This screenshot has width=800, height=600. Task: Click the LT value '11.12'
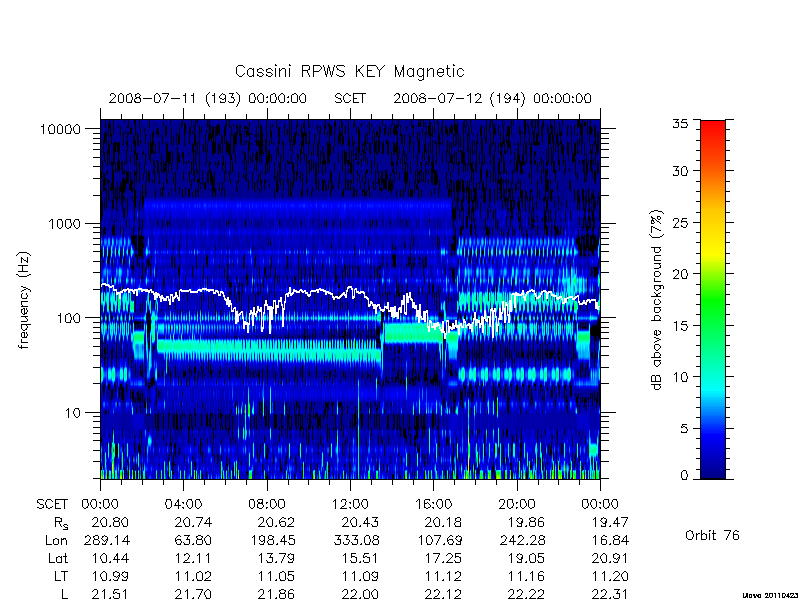click(444, 577)
